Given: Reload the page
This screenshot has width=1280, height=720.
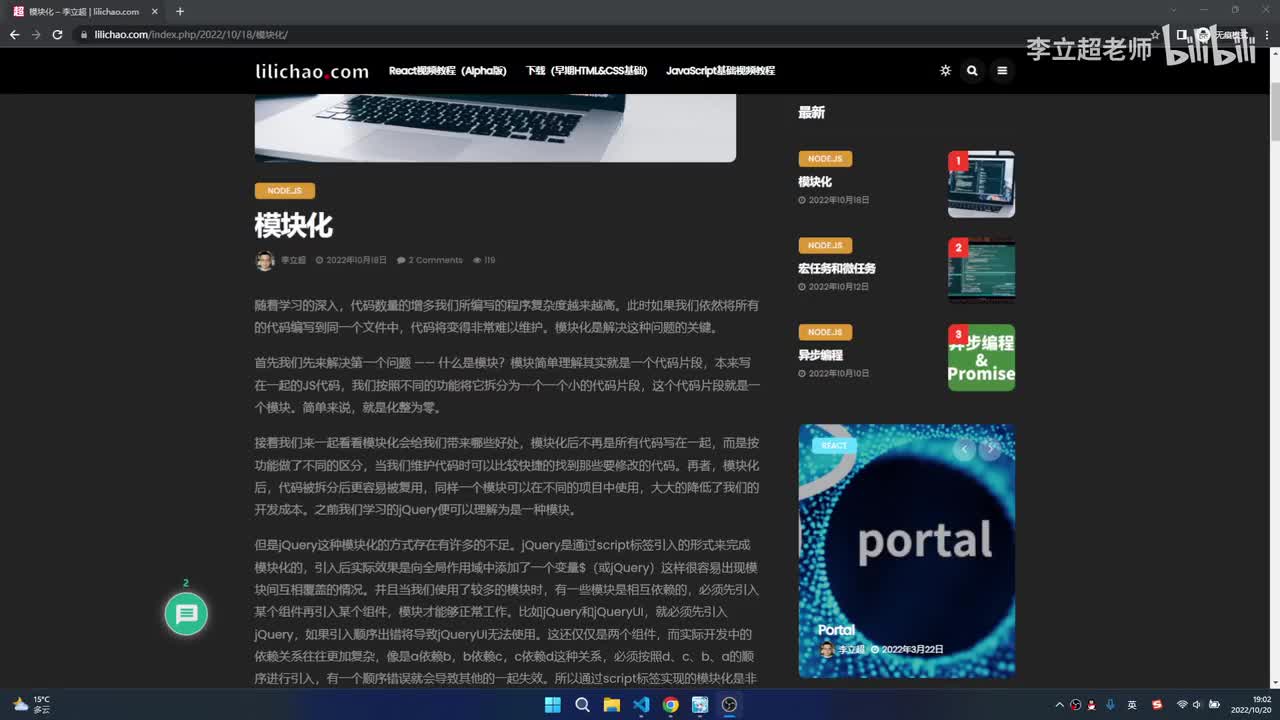Looking at the screenshot, I should tap(57, 34).
